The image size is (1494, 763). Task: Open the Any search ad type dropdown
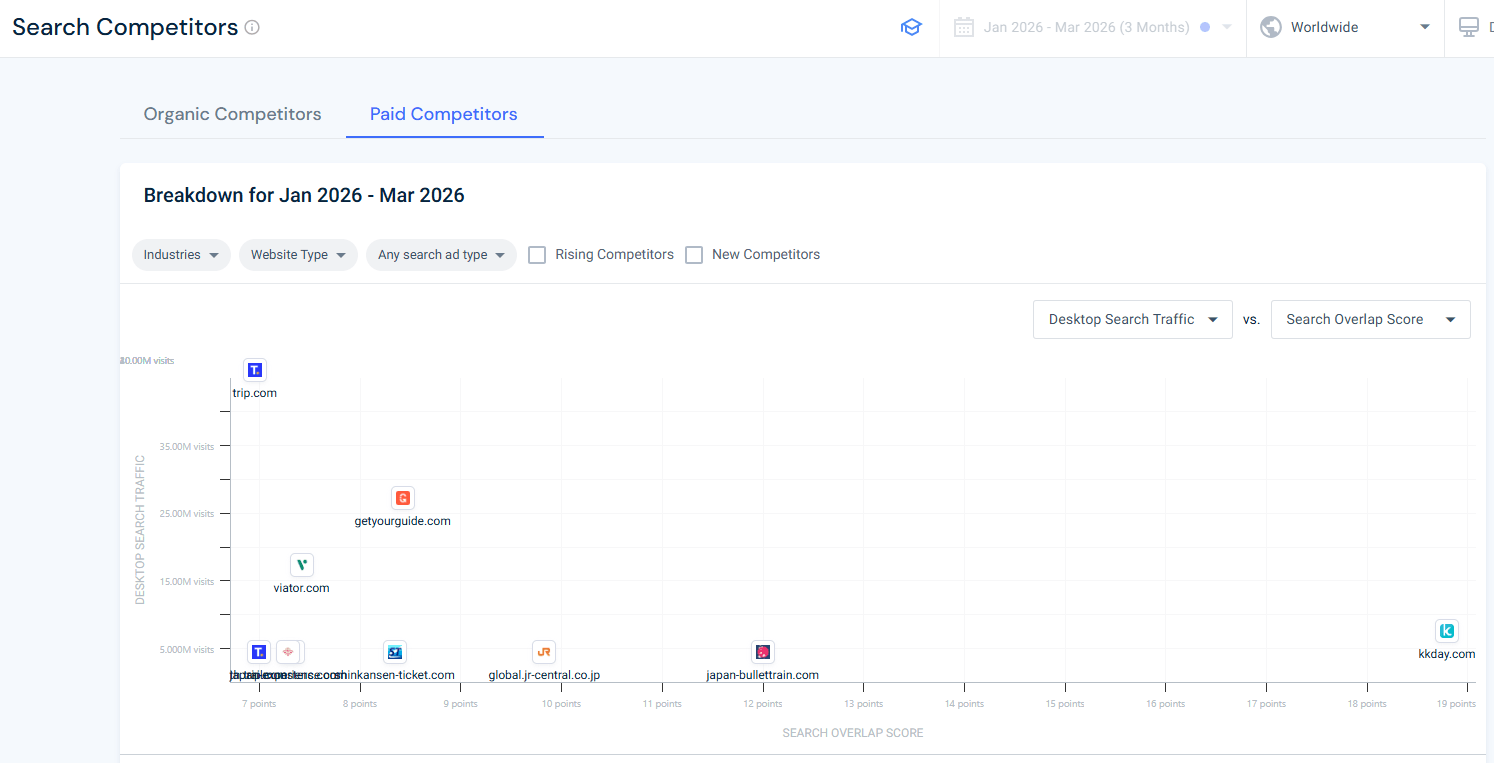[441, 255]
